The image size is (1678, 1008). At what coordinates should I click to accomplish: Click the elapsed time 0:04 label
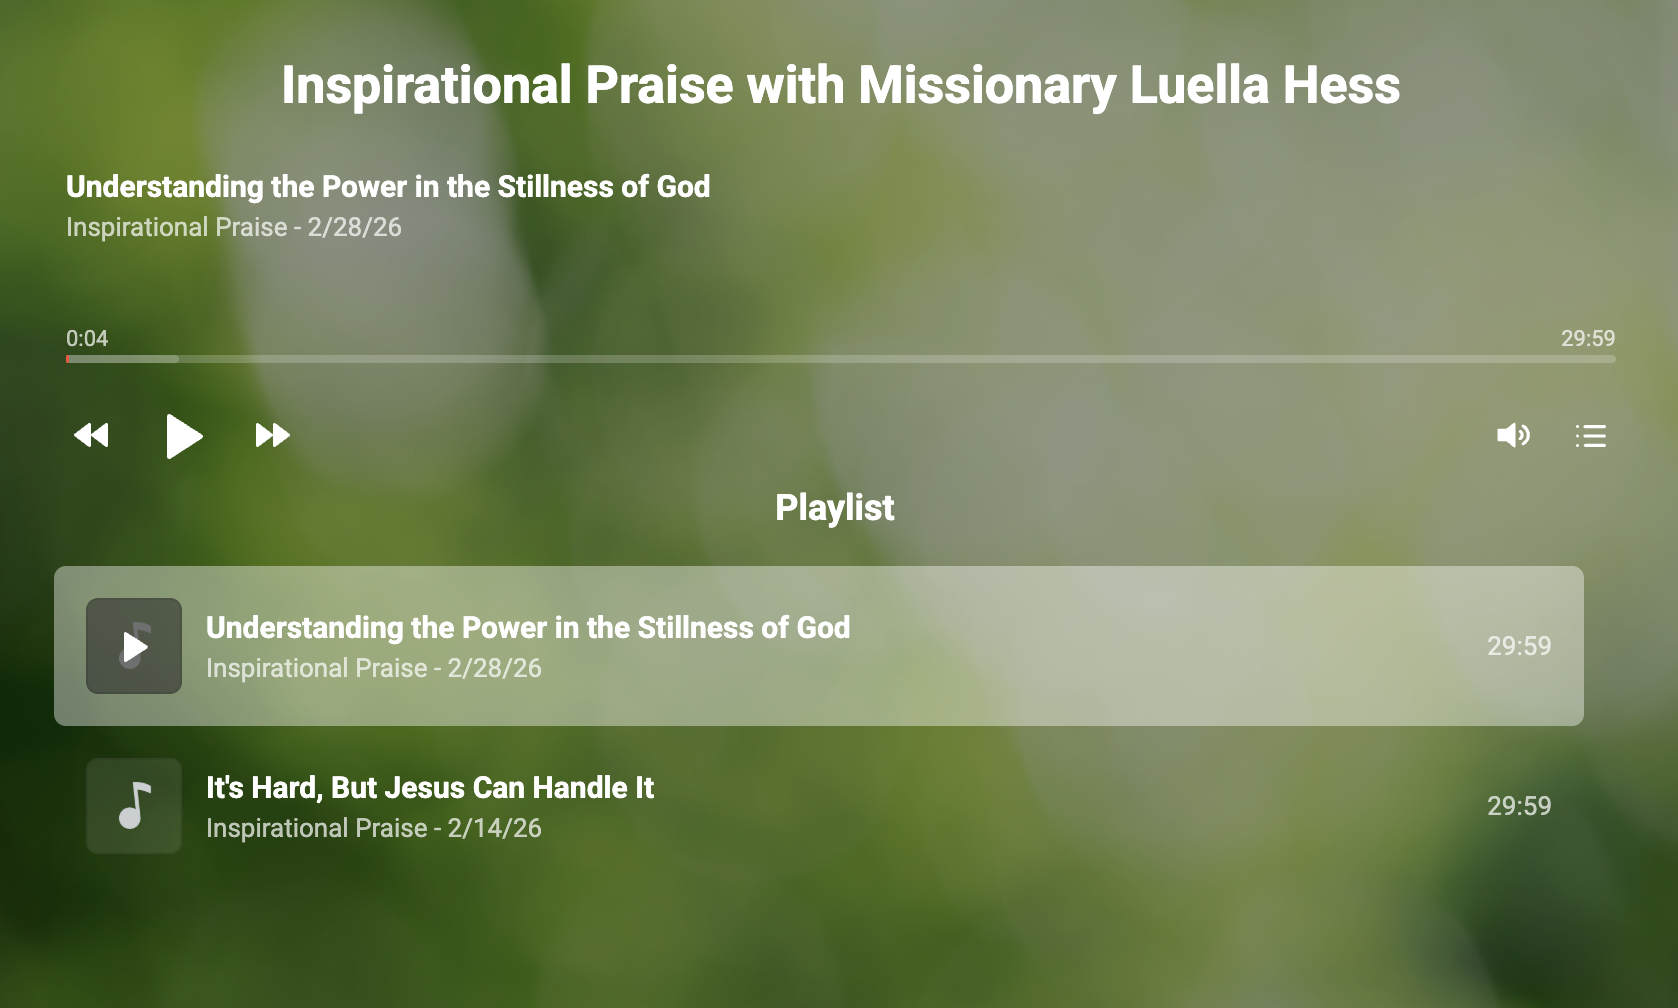(x=87, y=338)
